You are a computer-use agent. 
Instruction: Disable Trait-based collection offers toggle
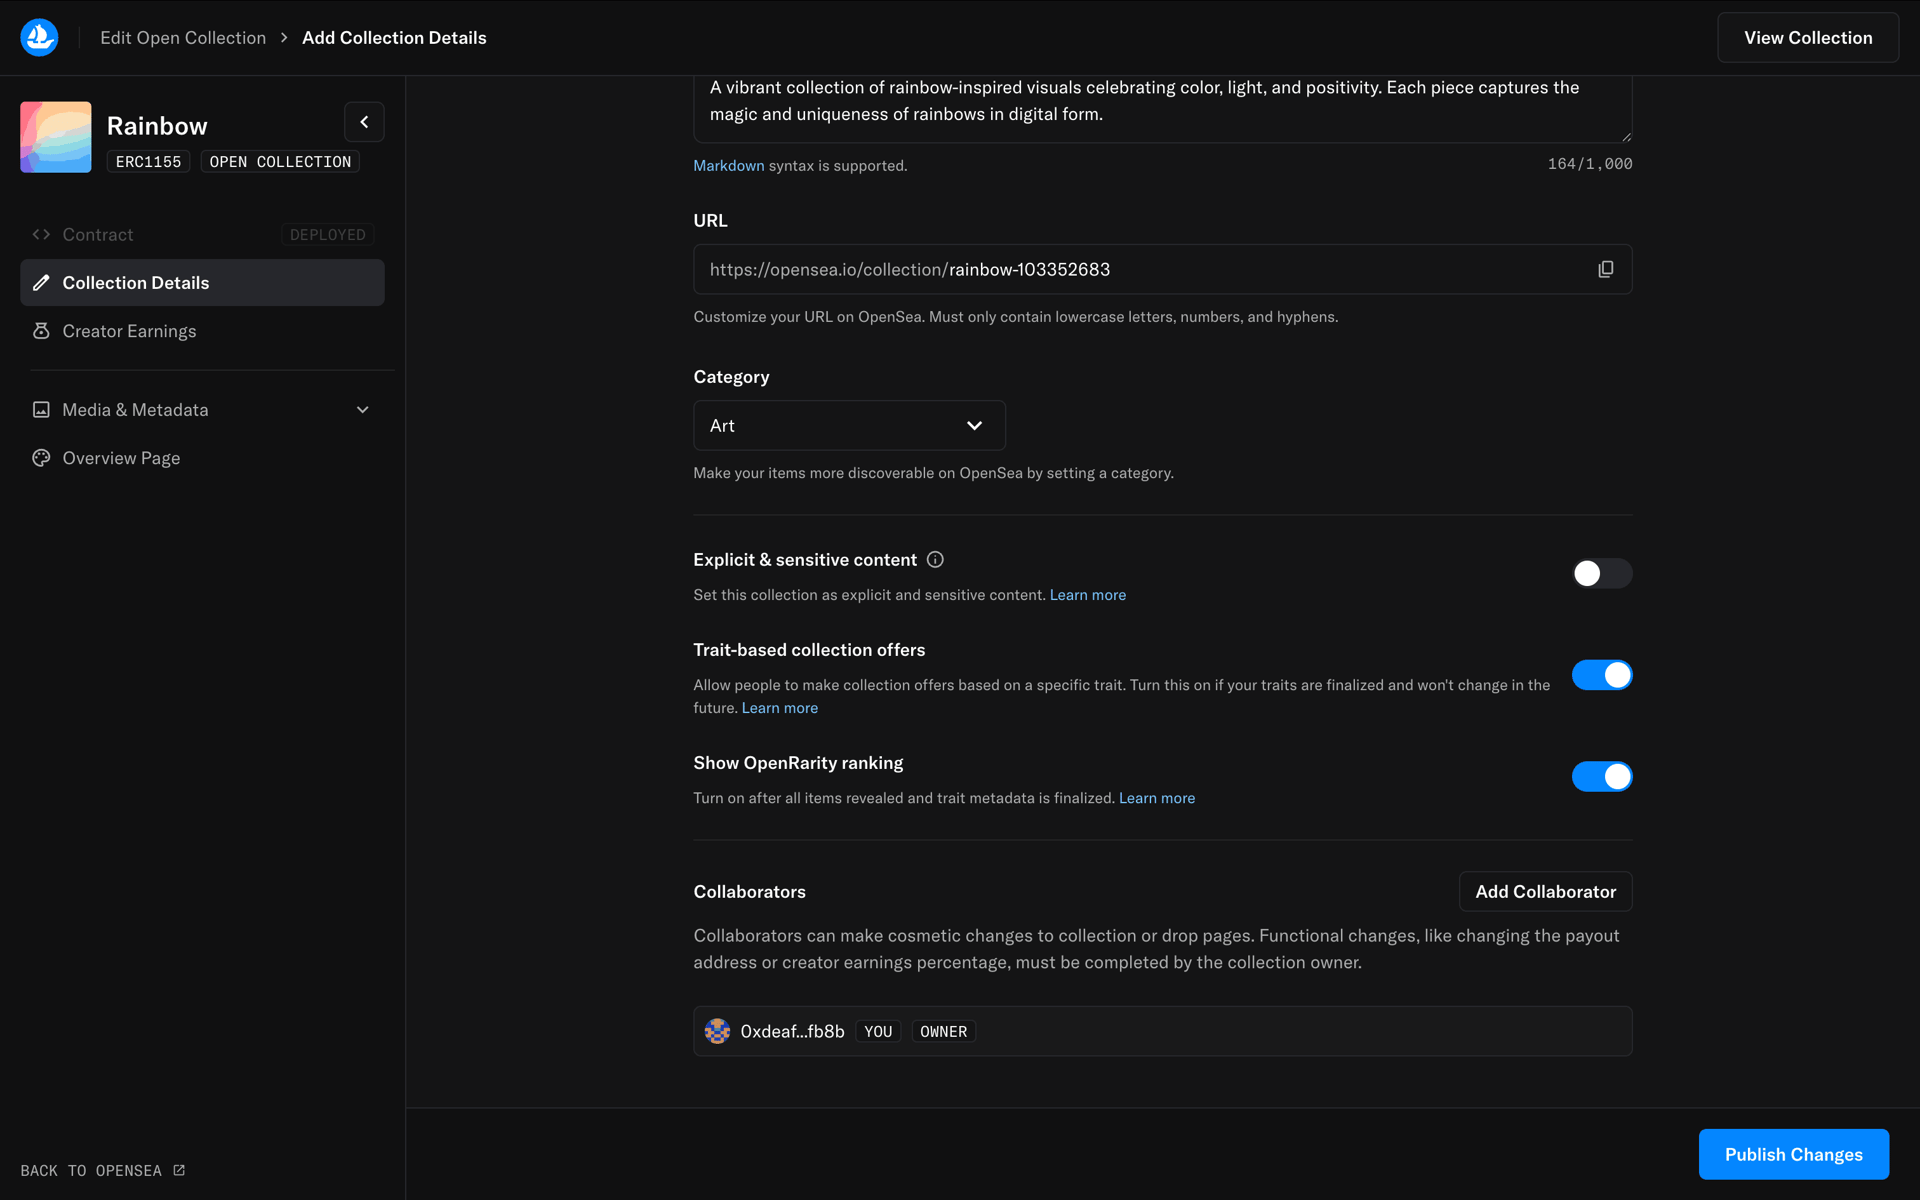(x=1602, y=675)
